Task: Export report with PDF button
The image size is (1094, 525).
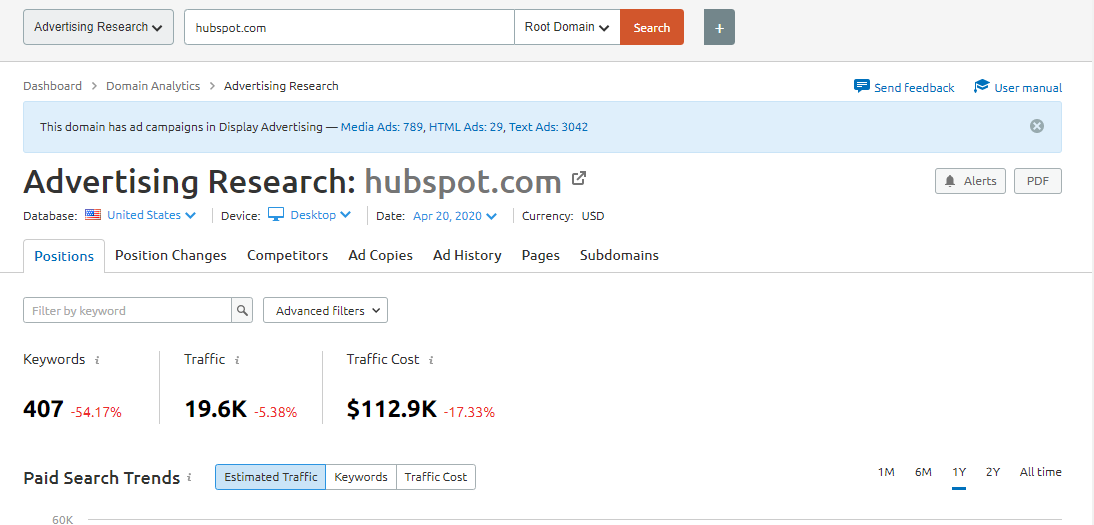Action: 1037,181
